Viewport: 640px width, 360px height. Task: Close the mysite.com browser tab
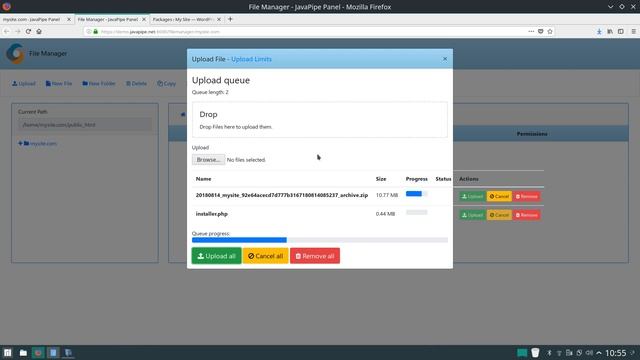click(x=69, y=19)
